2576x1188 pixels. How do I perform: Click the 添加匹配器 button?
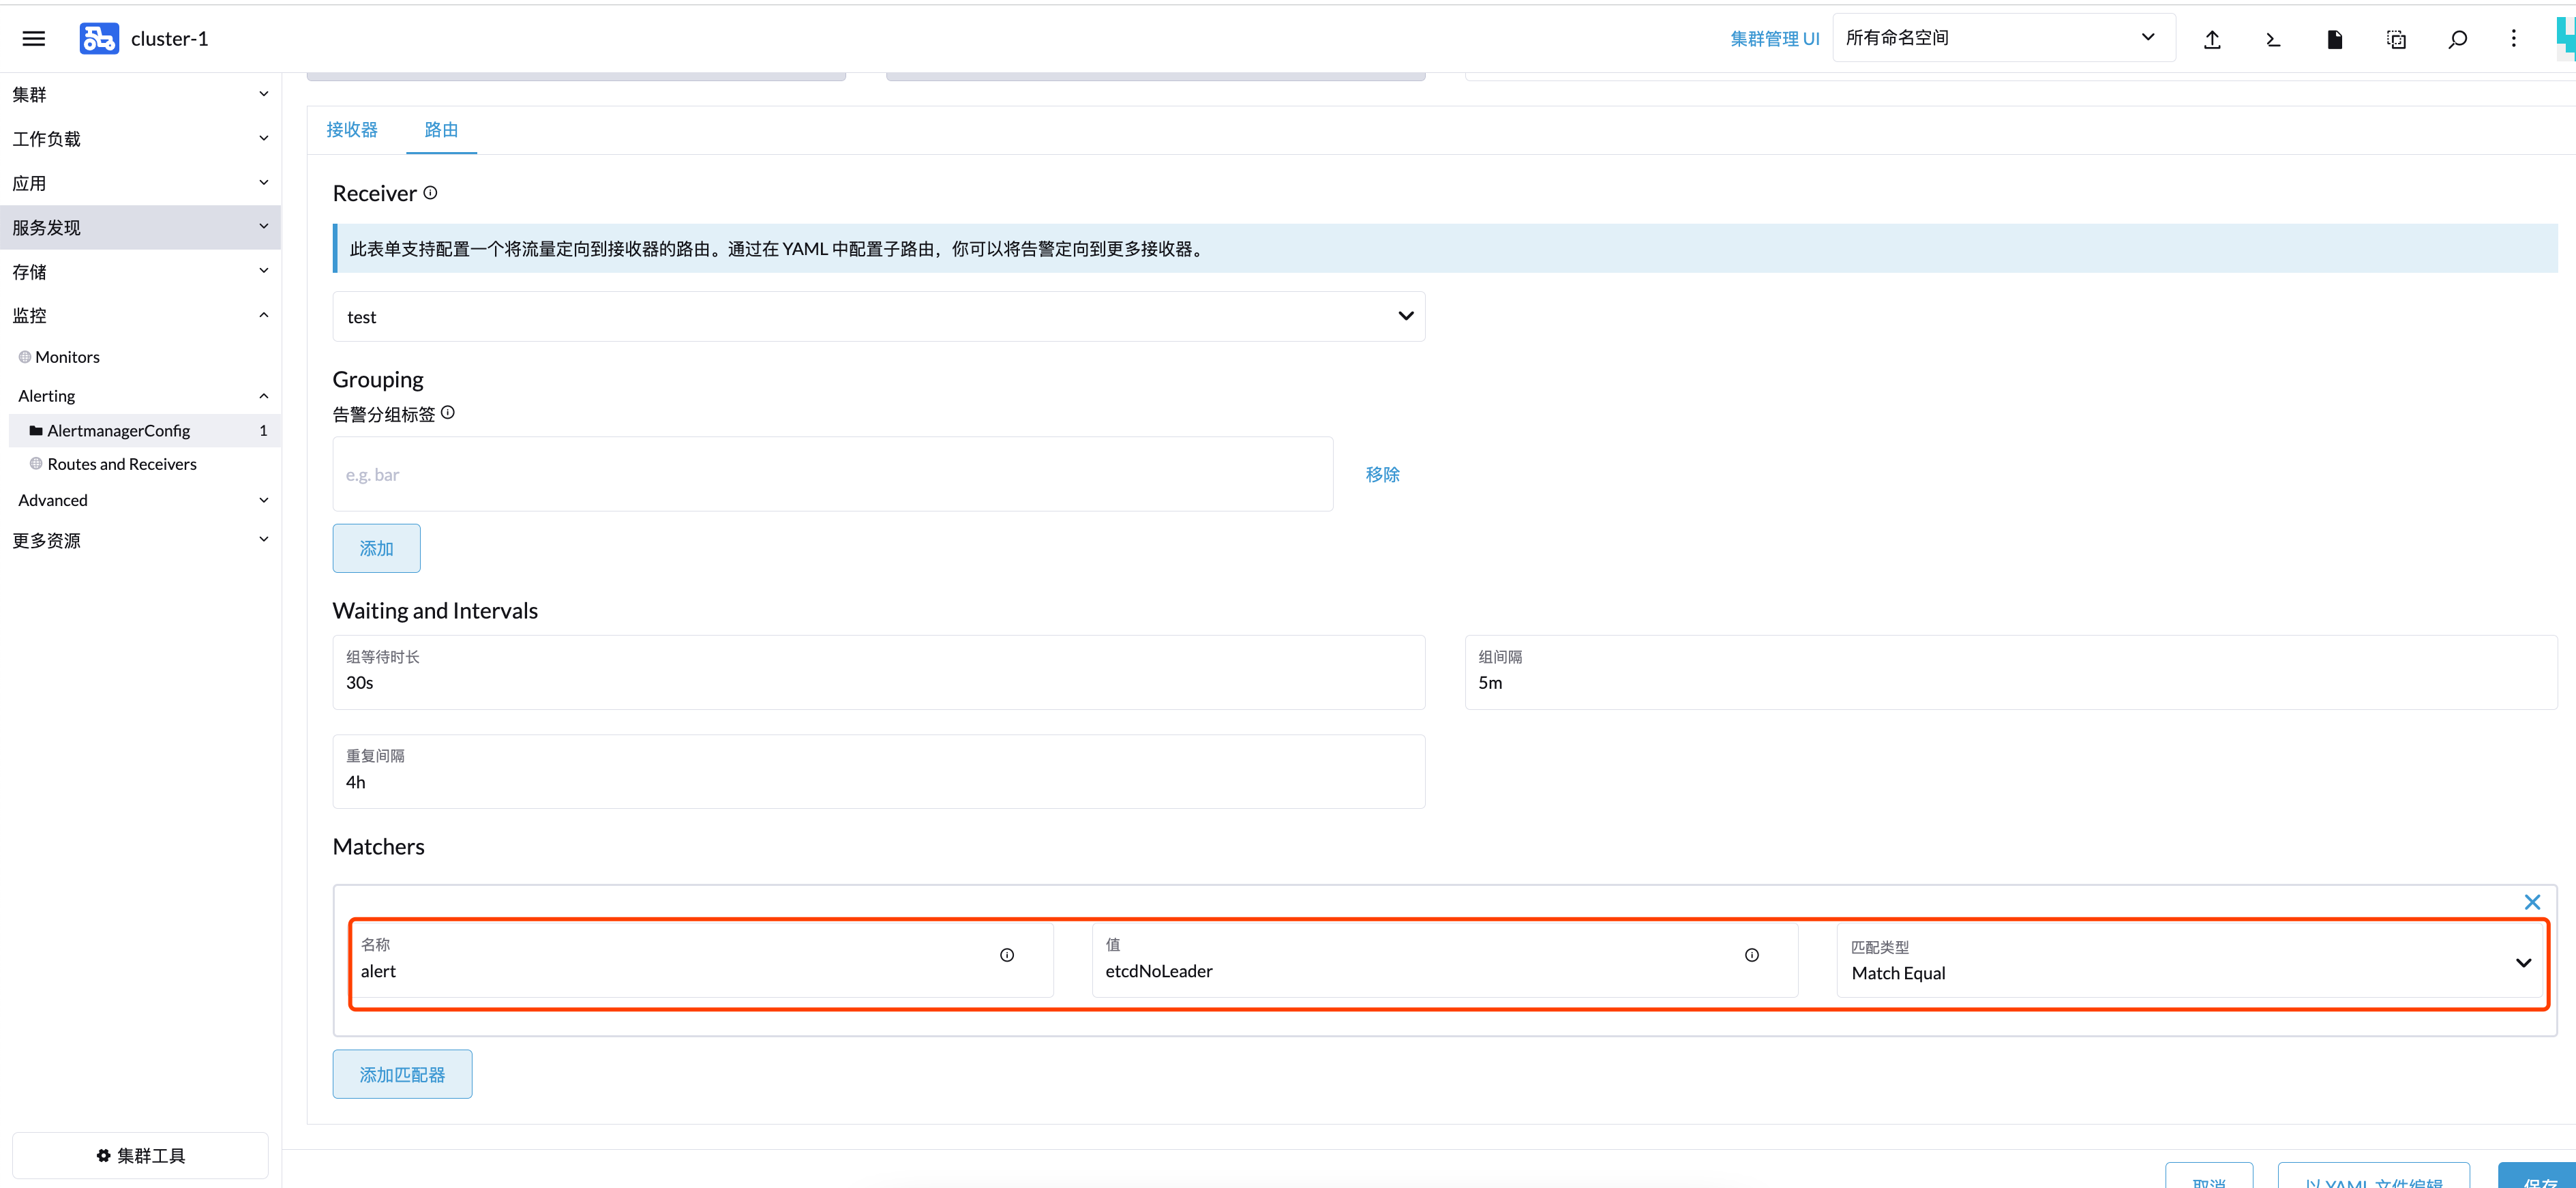coord(402,1074)
